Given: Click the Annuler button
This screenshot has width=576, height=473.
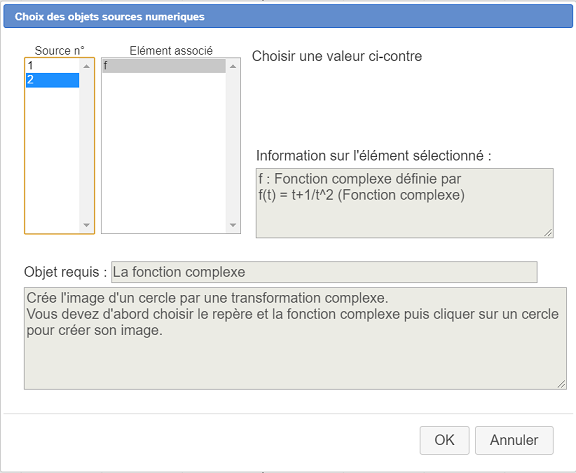Looking at the screenshot, I should [514, 440].
